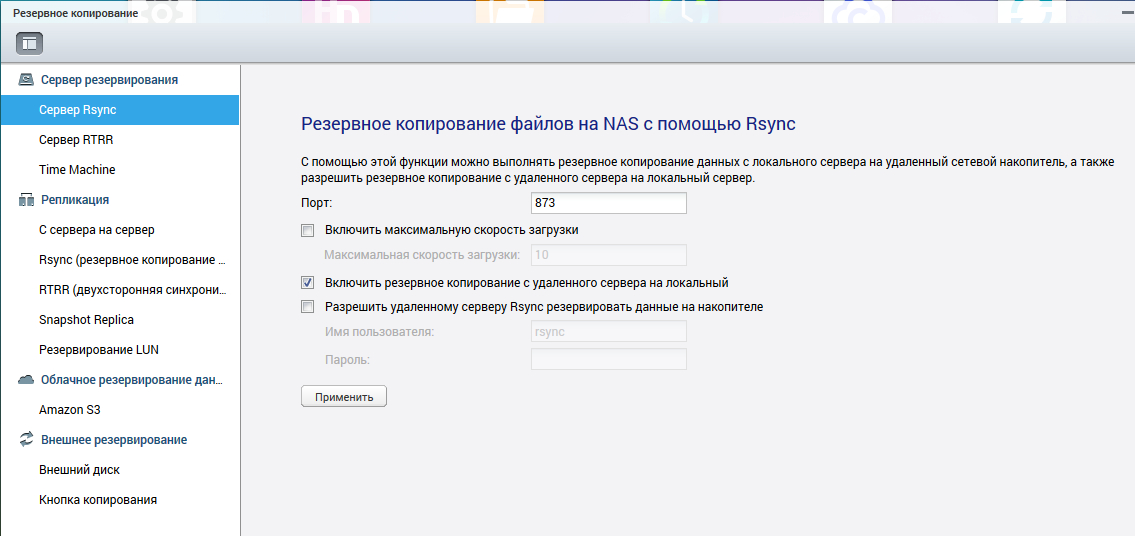
Task: Click the Репликация section icon
Action: pyautogui.click(x=27, y=200)
